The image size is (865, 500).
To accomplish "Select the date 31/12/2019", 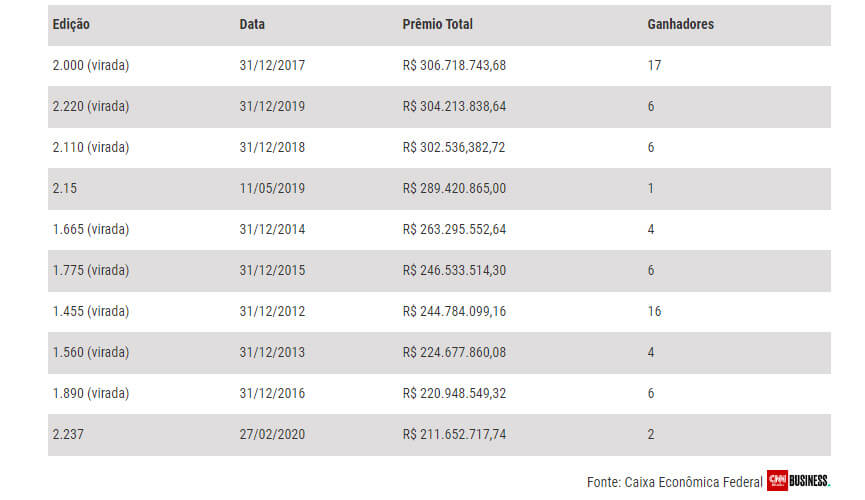I will [272, 106].
